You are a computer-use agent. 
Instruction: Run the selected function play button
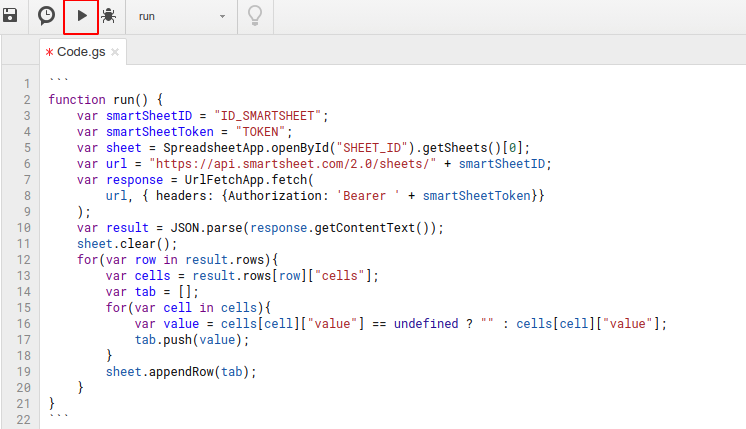81,16
